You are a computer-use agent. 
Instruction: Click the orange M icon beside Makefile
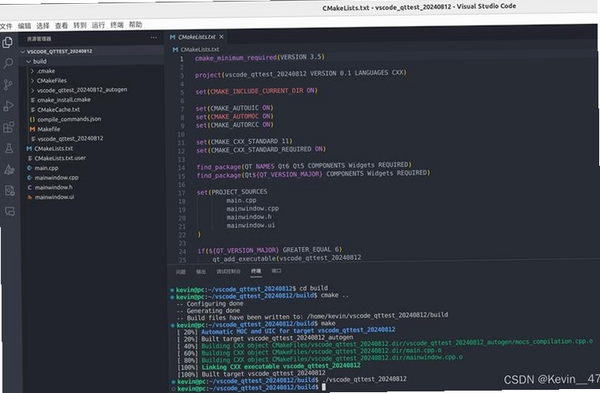[x=33, y=129]
